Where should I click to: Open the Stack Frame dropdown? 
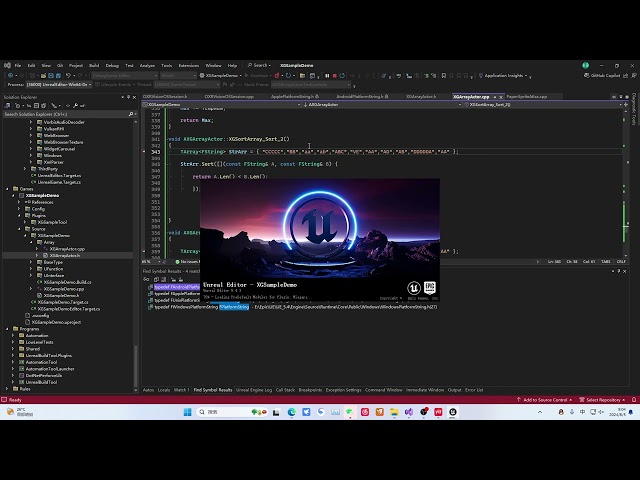tap(311, 84)
